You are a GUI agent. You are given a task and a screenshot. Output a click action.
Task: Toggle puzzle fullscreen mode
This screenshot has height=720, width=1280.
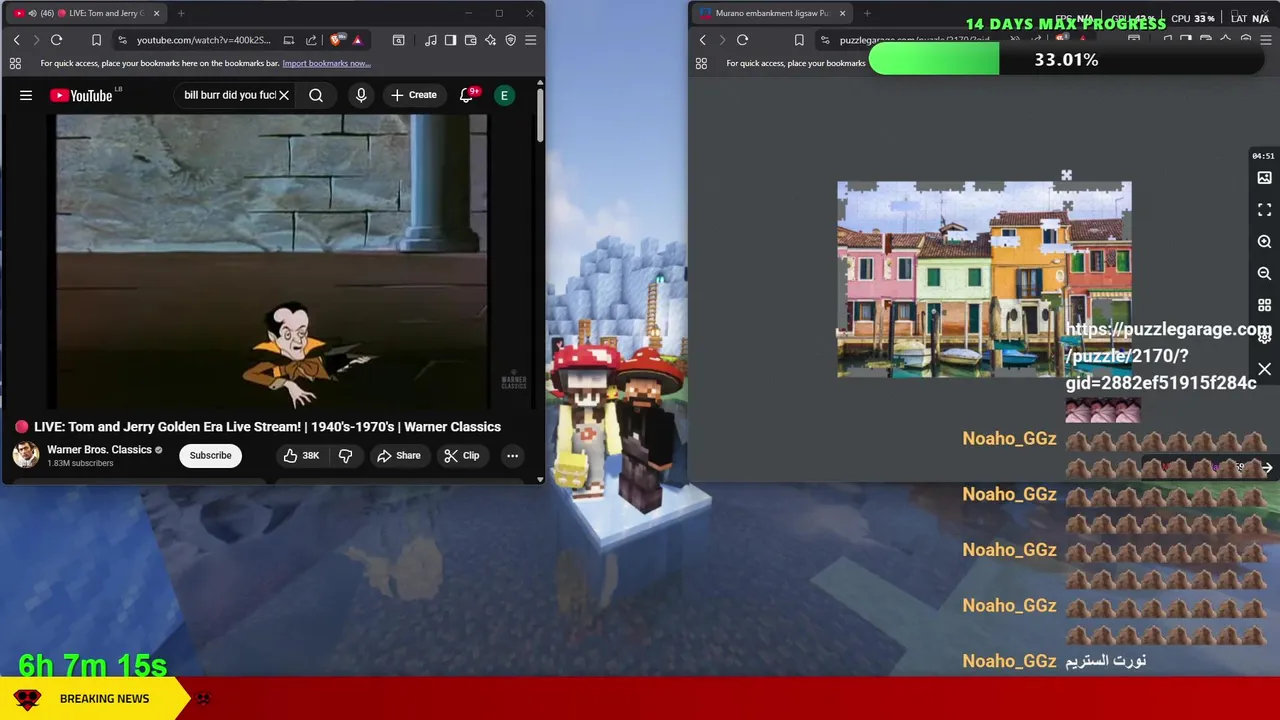(x=1264, y=210)
